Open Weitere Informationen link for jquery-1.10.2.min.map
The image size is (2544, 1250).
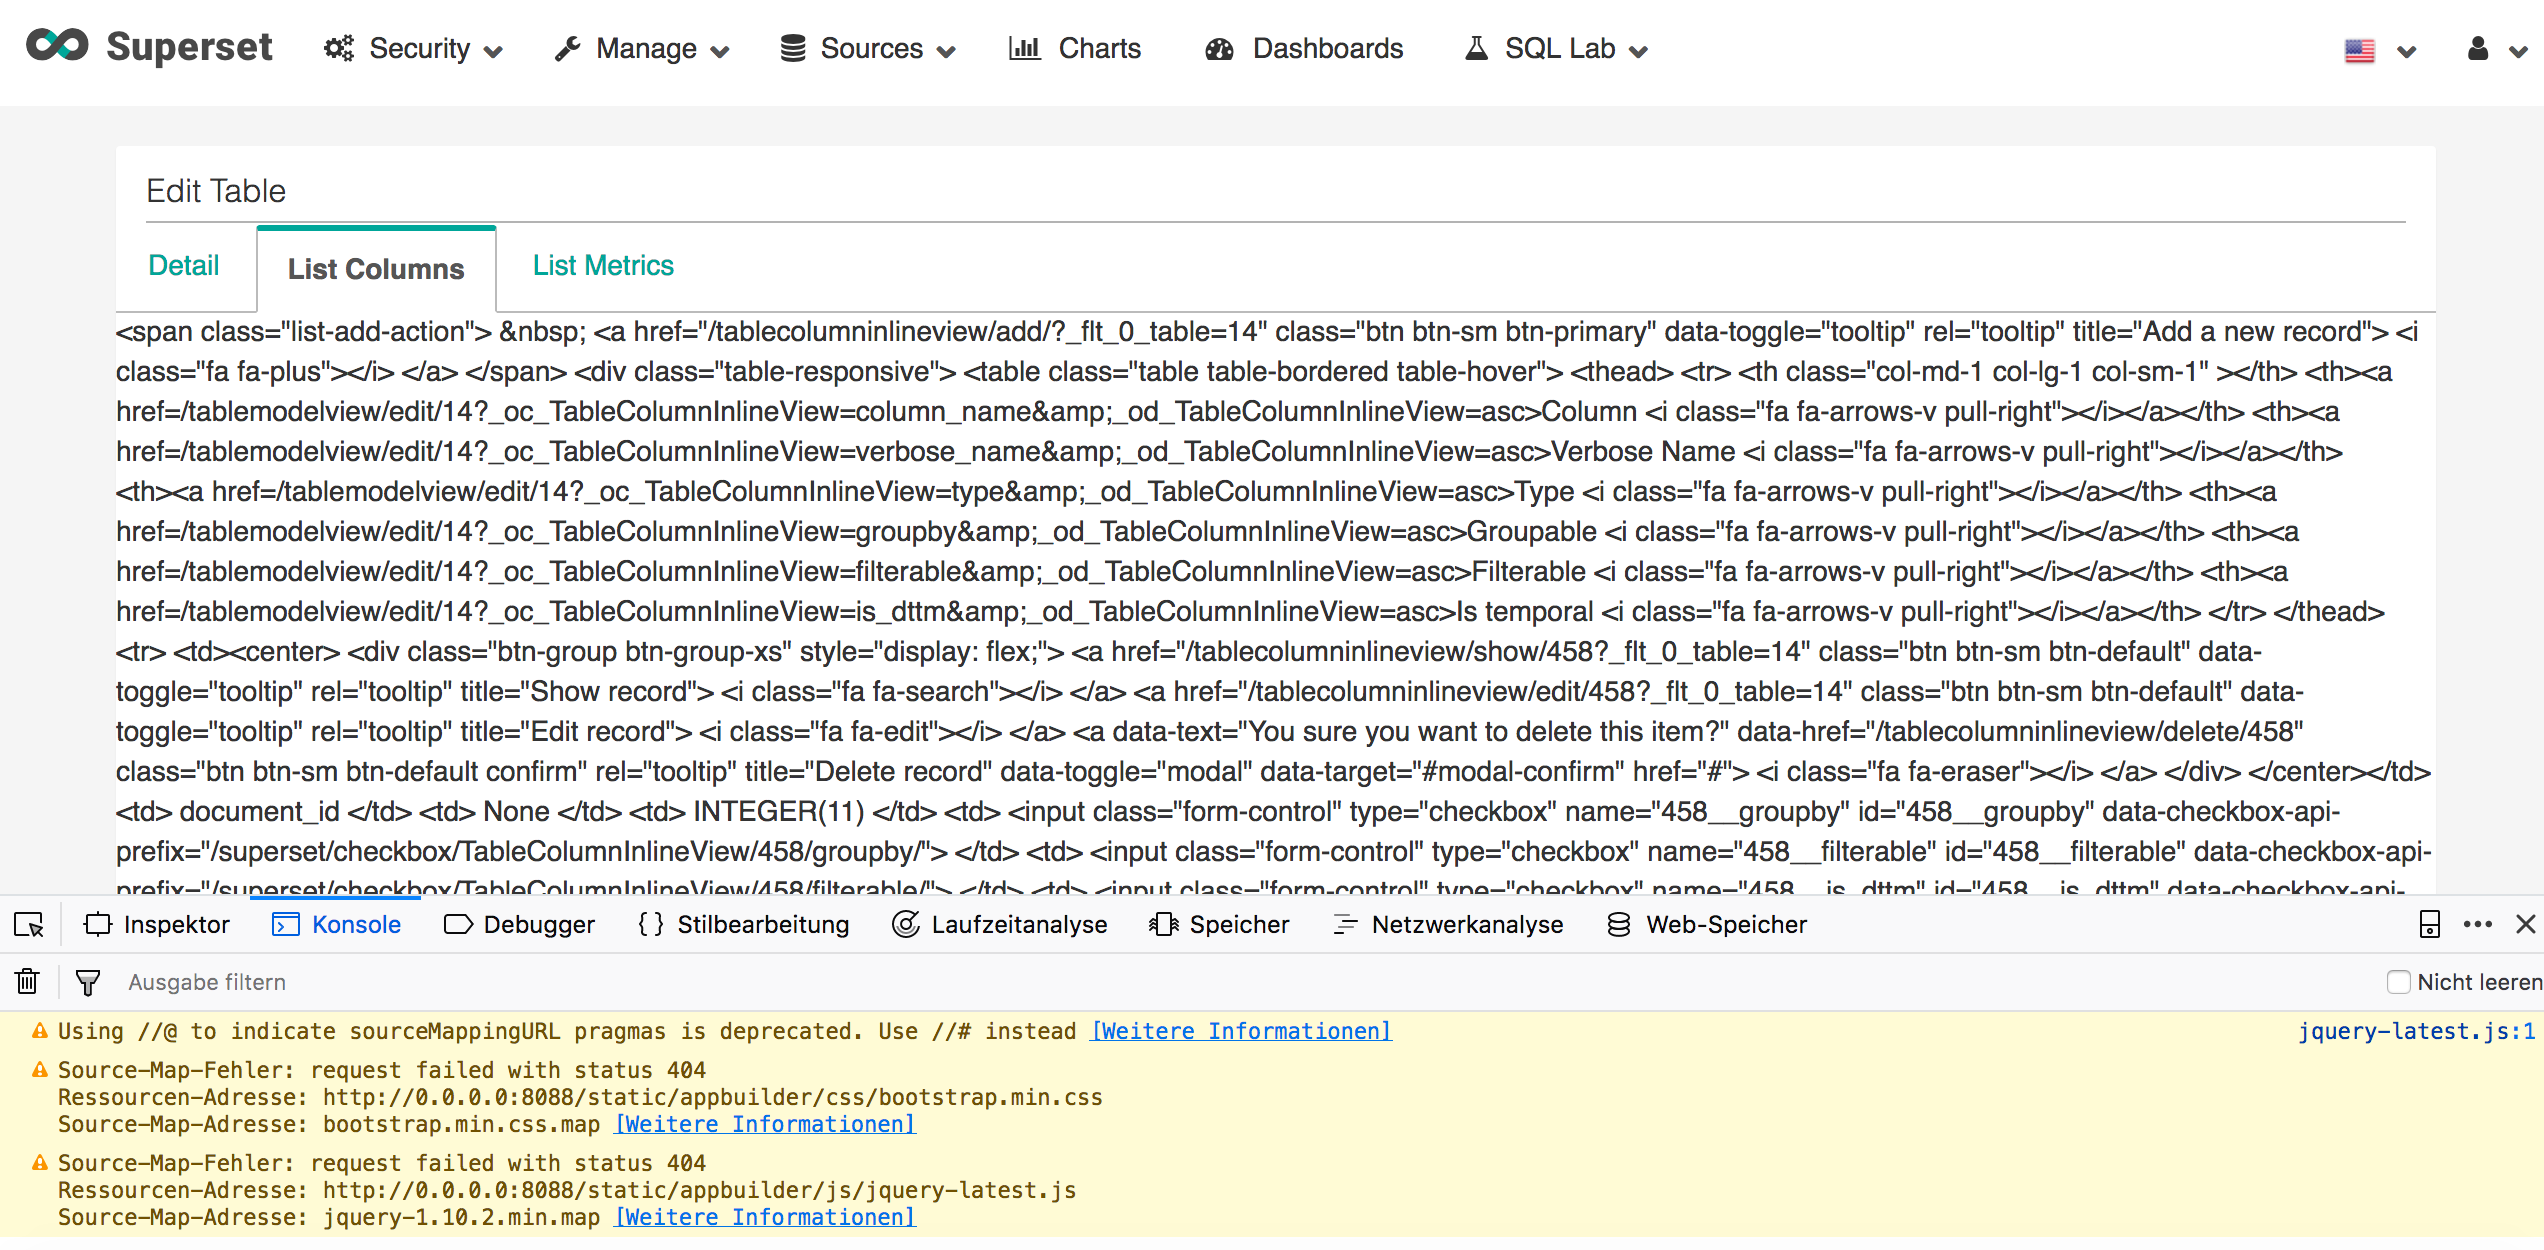pos(765,1217)
